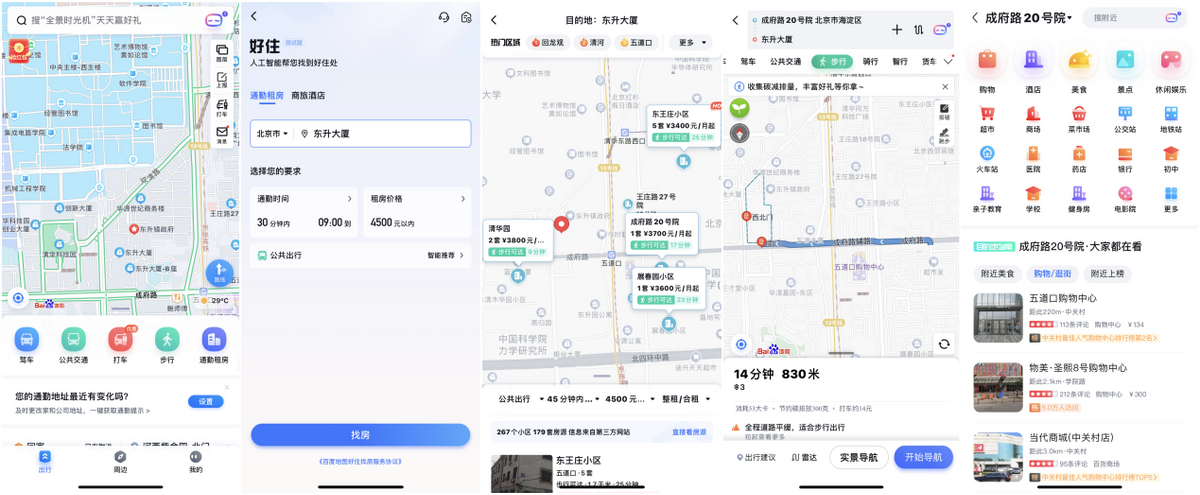
Task: Switch to the 商旅酒店 tab
Action: [308, 95]
